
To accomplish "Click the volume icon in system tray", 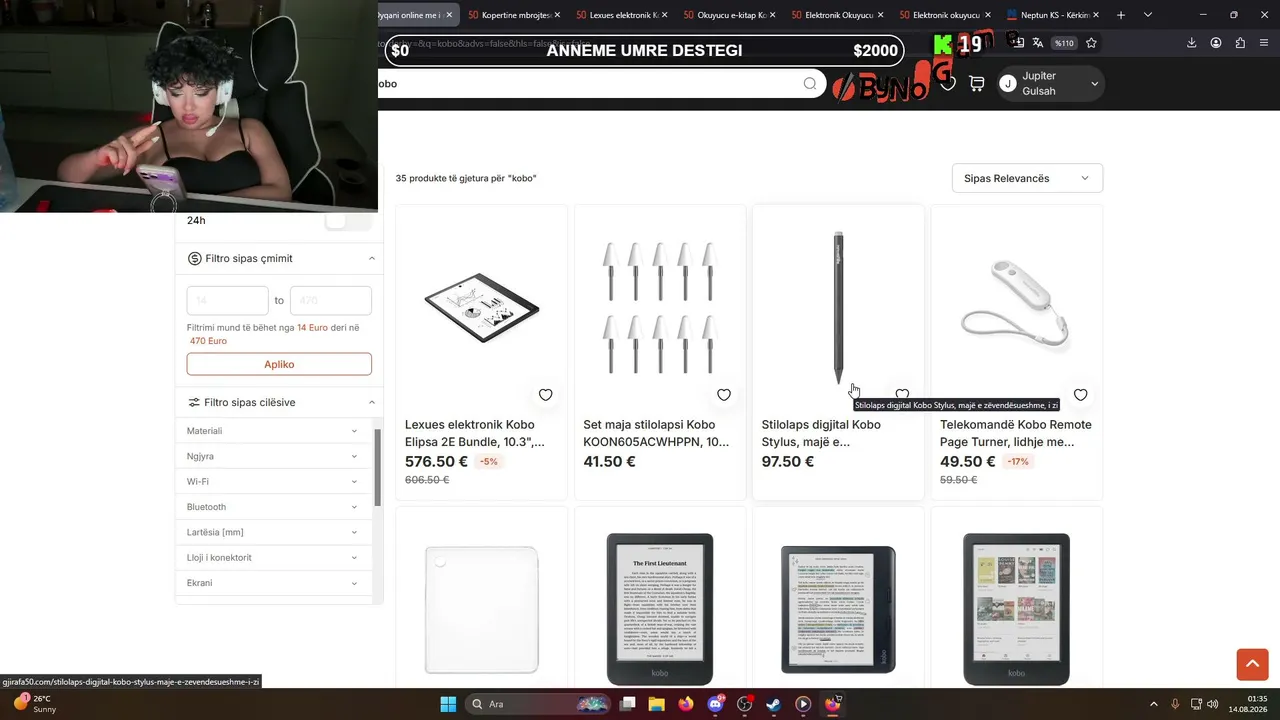I will [1213, 704].
